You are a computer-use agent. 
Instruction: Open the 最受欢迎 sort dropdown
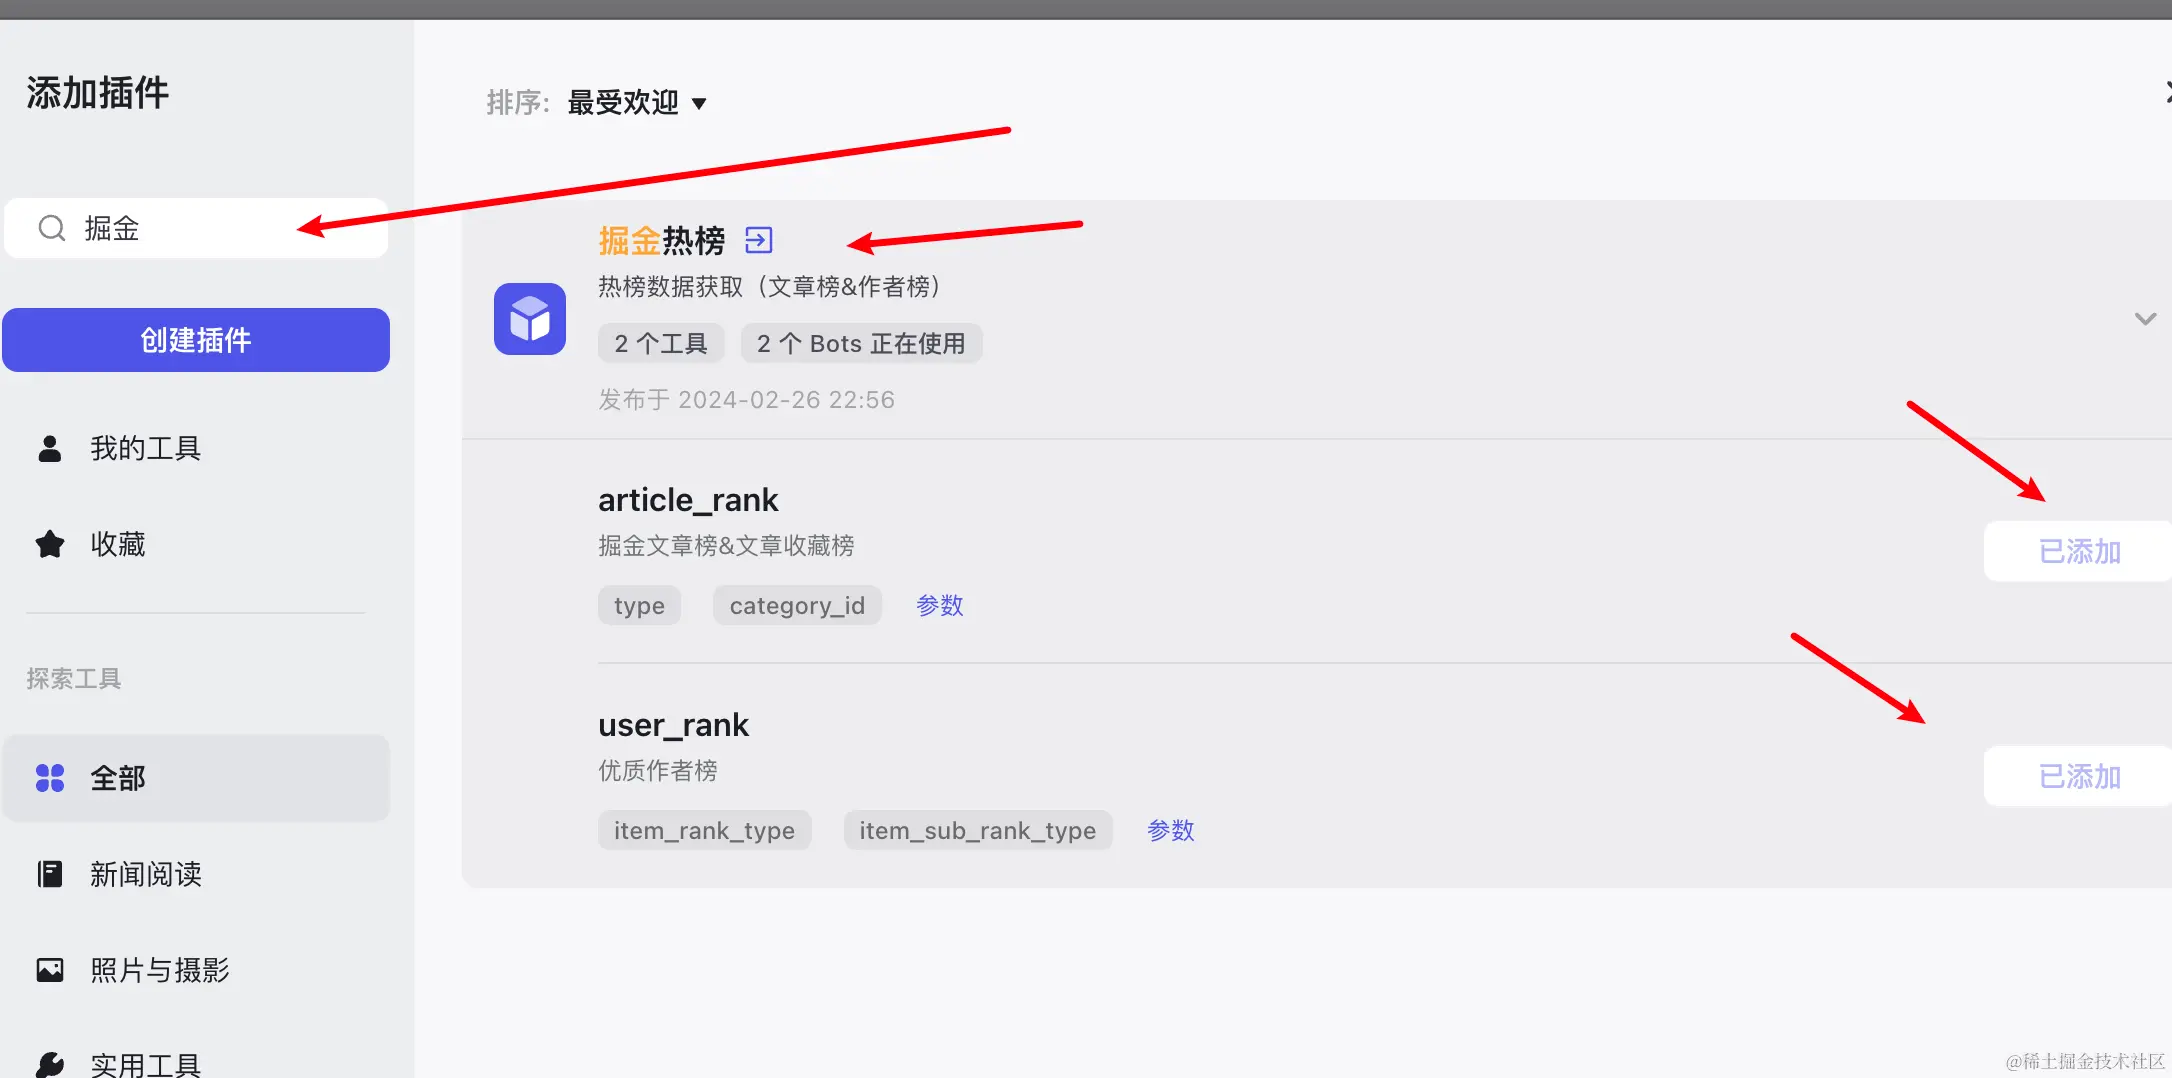tap(637, 102)
